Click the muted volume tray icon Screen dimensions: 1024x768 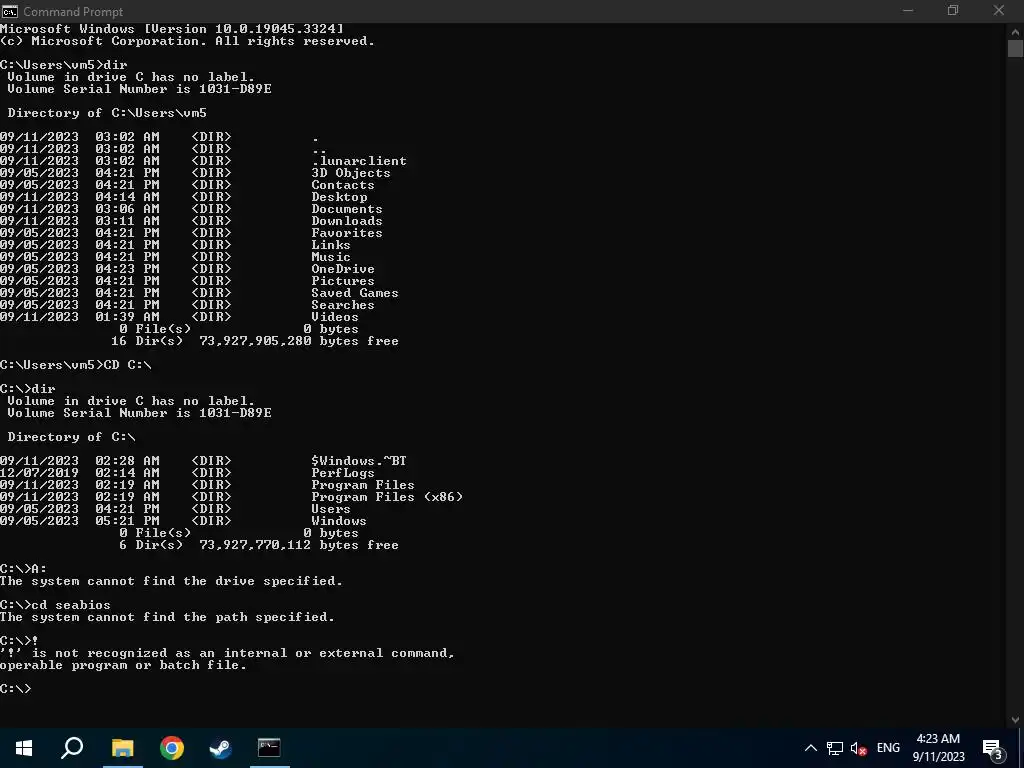[858, 748]
